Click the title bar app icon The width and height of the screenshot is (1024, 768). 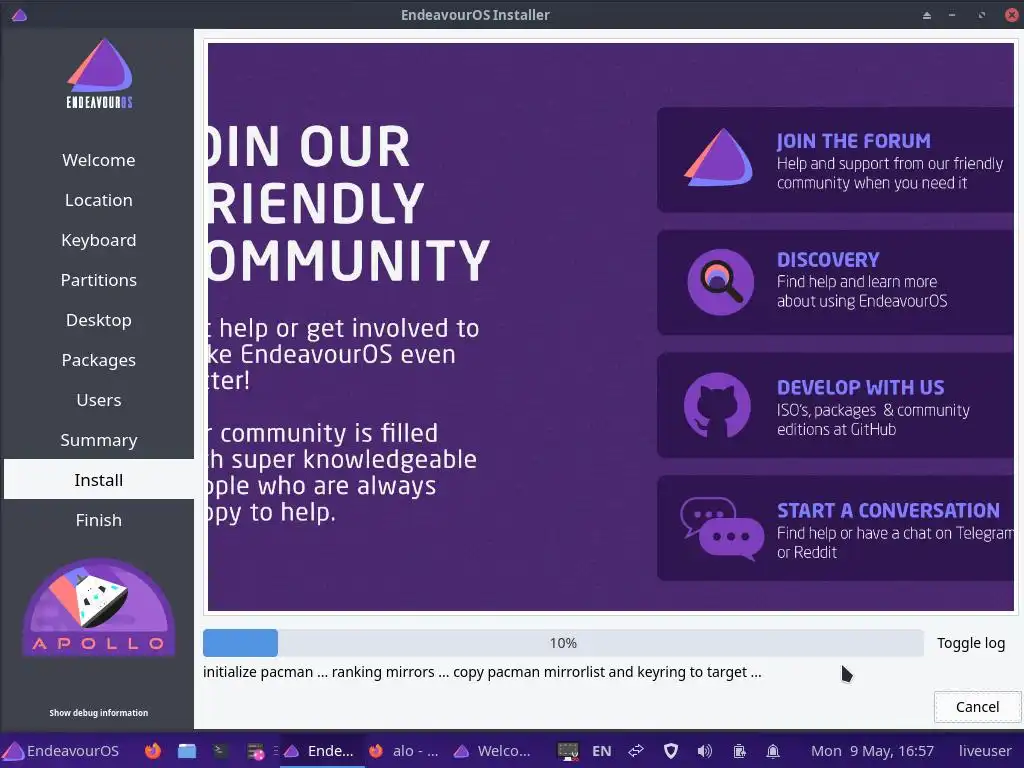tap(19, 15)
